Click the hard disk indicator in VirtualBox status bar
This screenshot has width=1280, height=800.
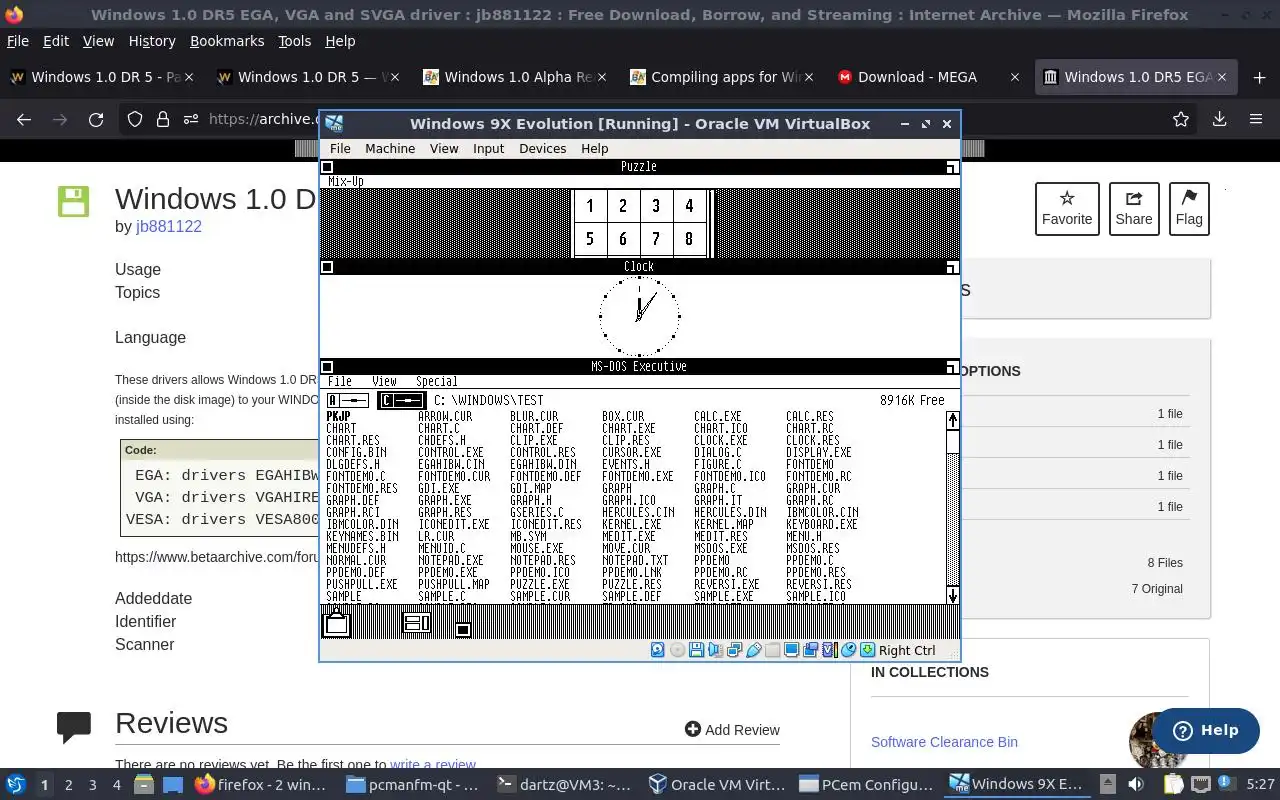[x=657, y=650]
